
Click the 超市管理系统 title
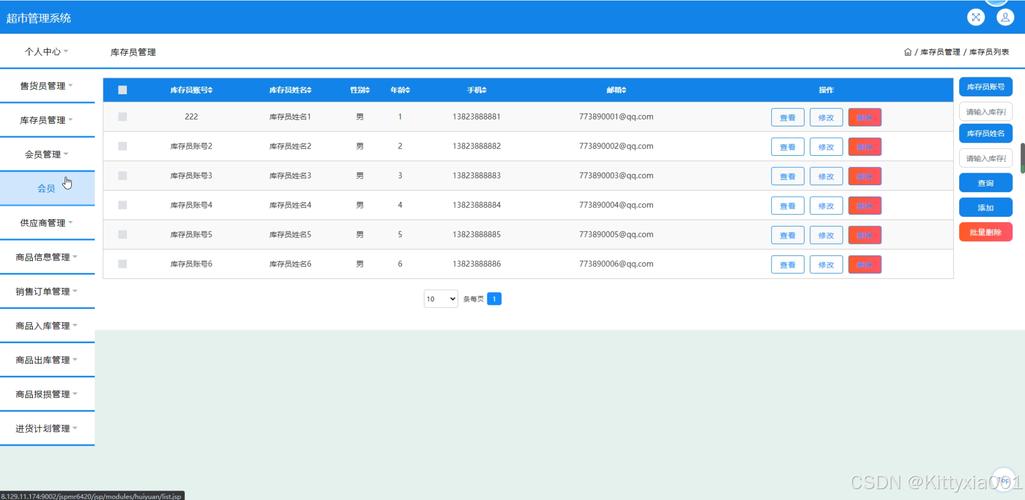point(39,18)
